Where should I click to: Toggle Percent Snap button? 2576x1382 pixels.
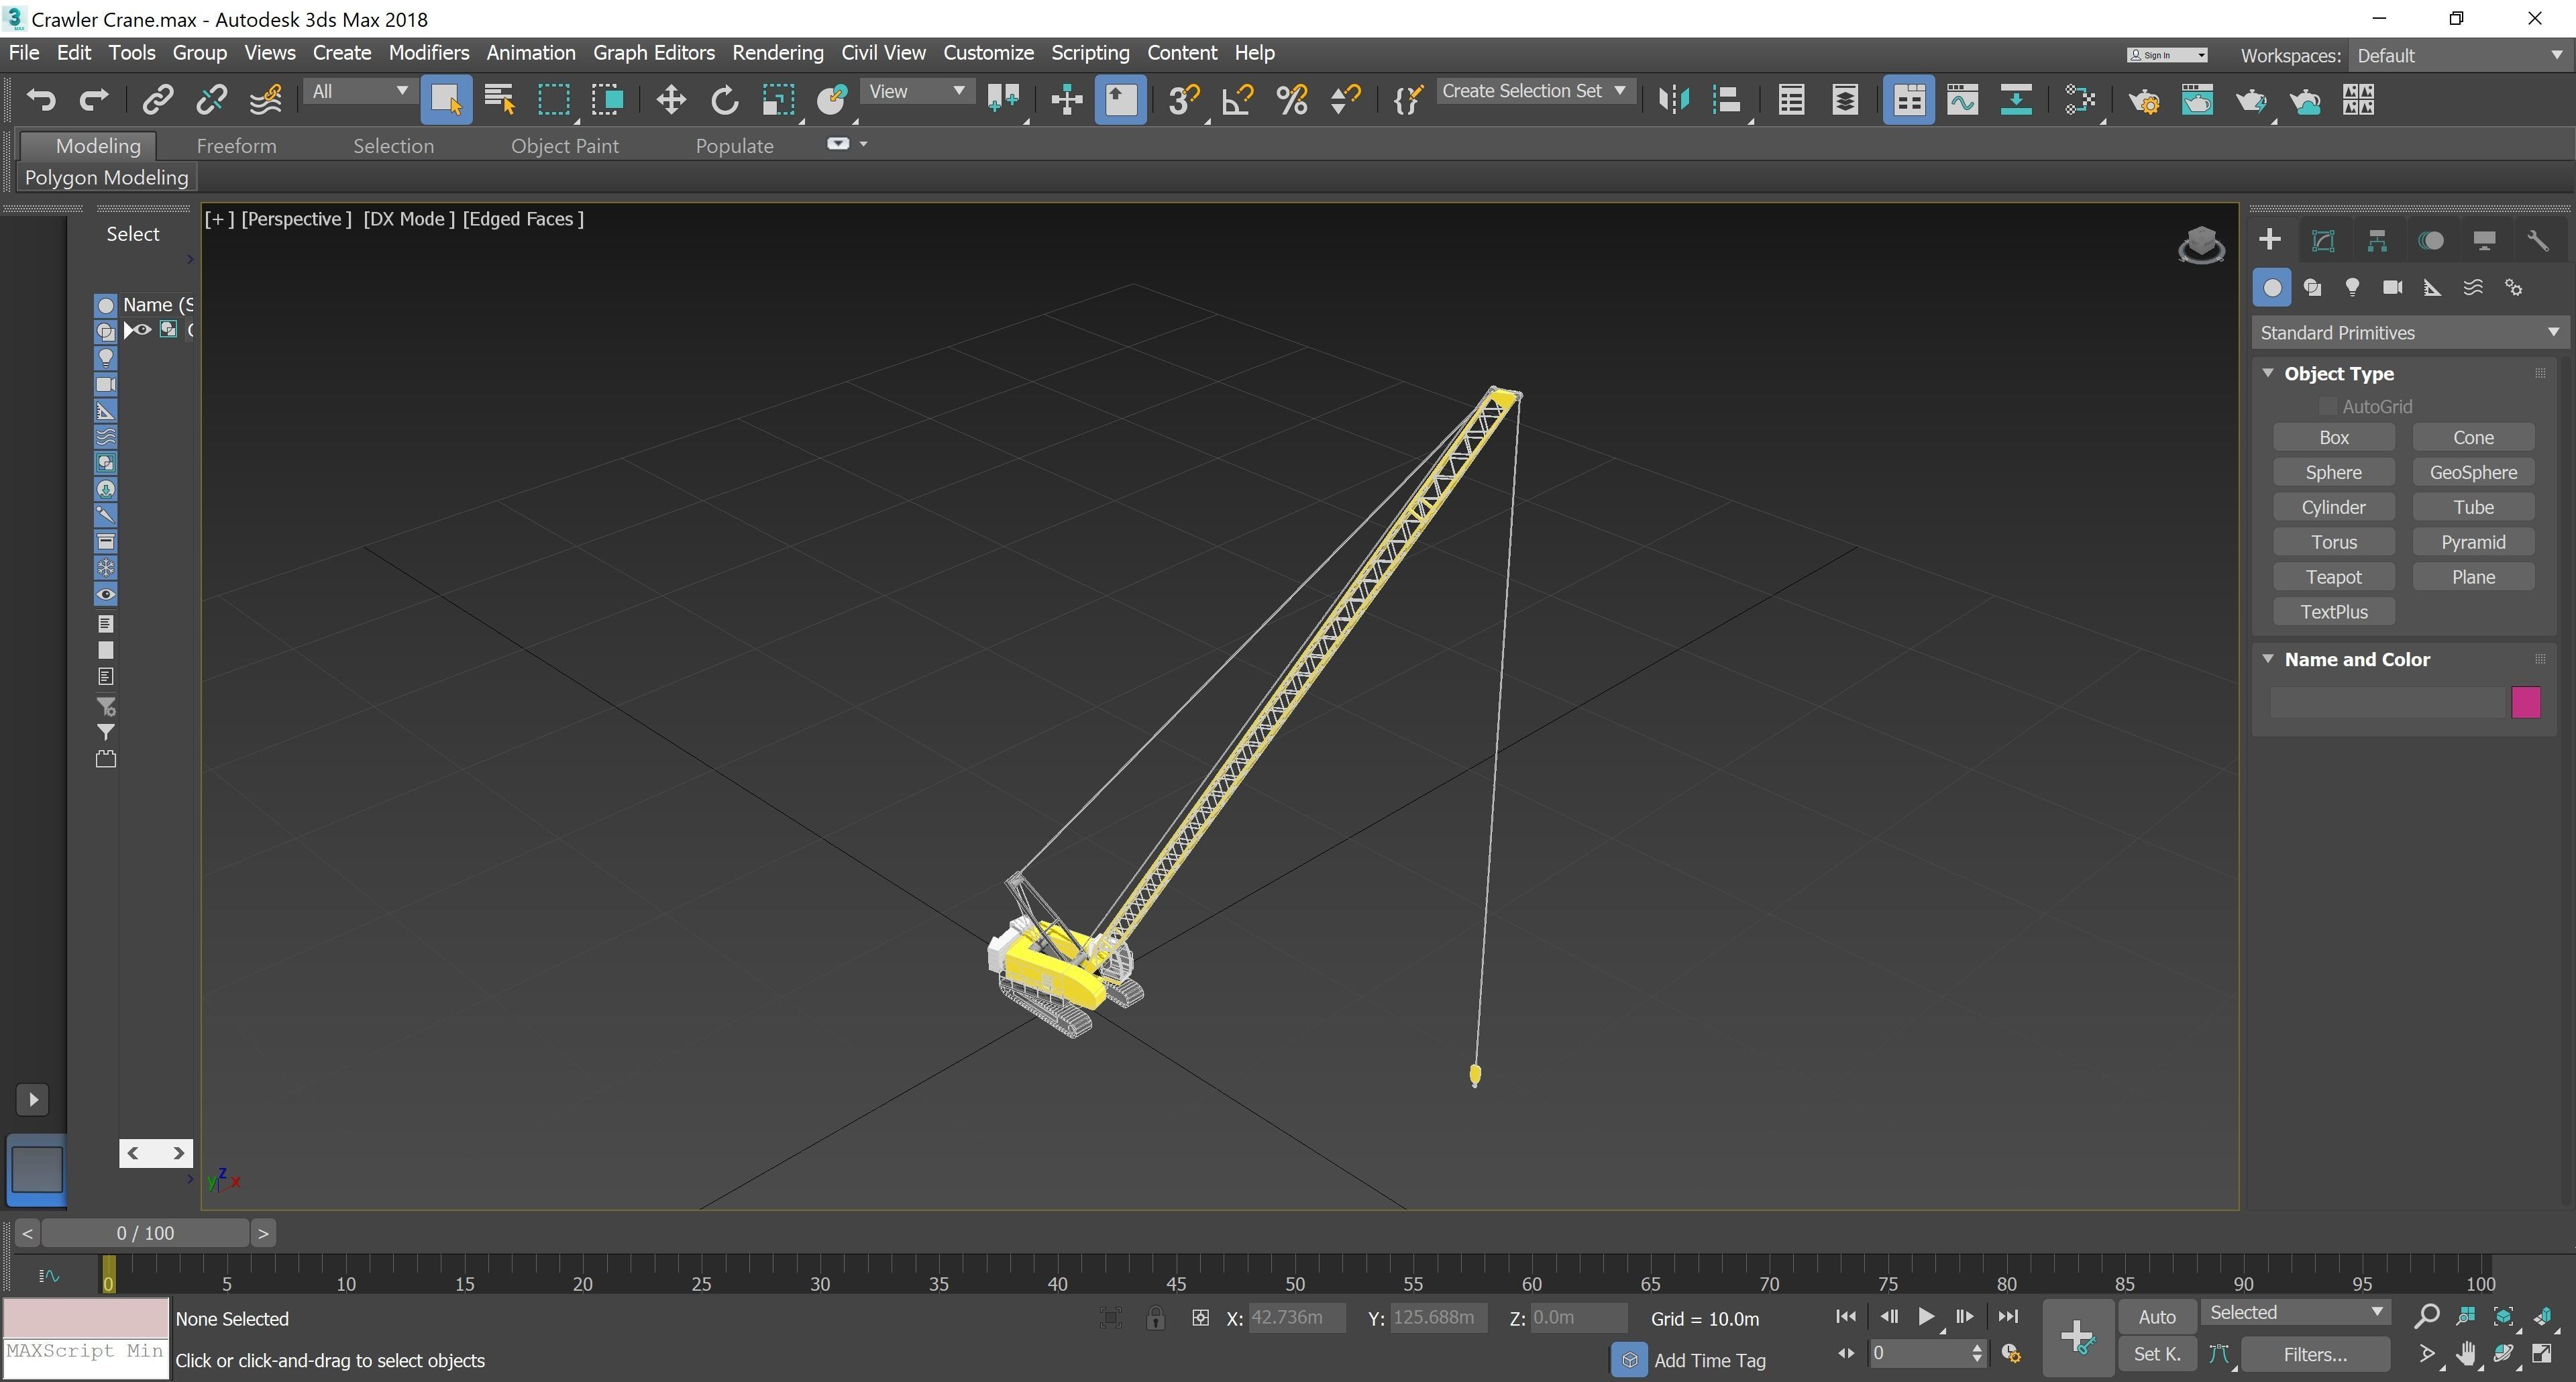click(x=1292, y=99)
